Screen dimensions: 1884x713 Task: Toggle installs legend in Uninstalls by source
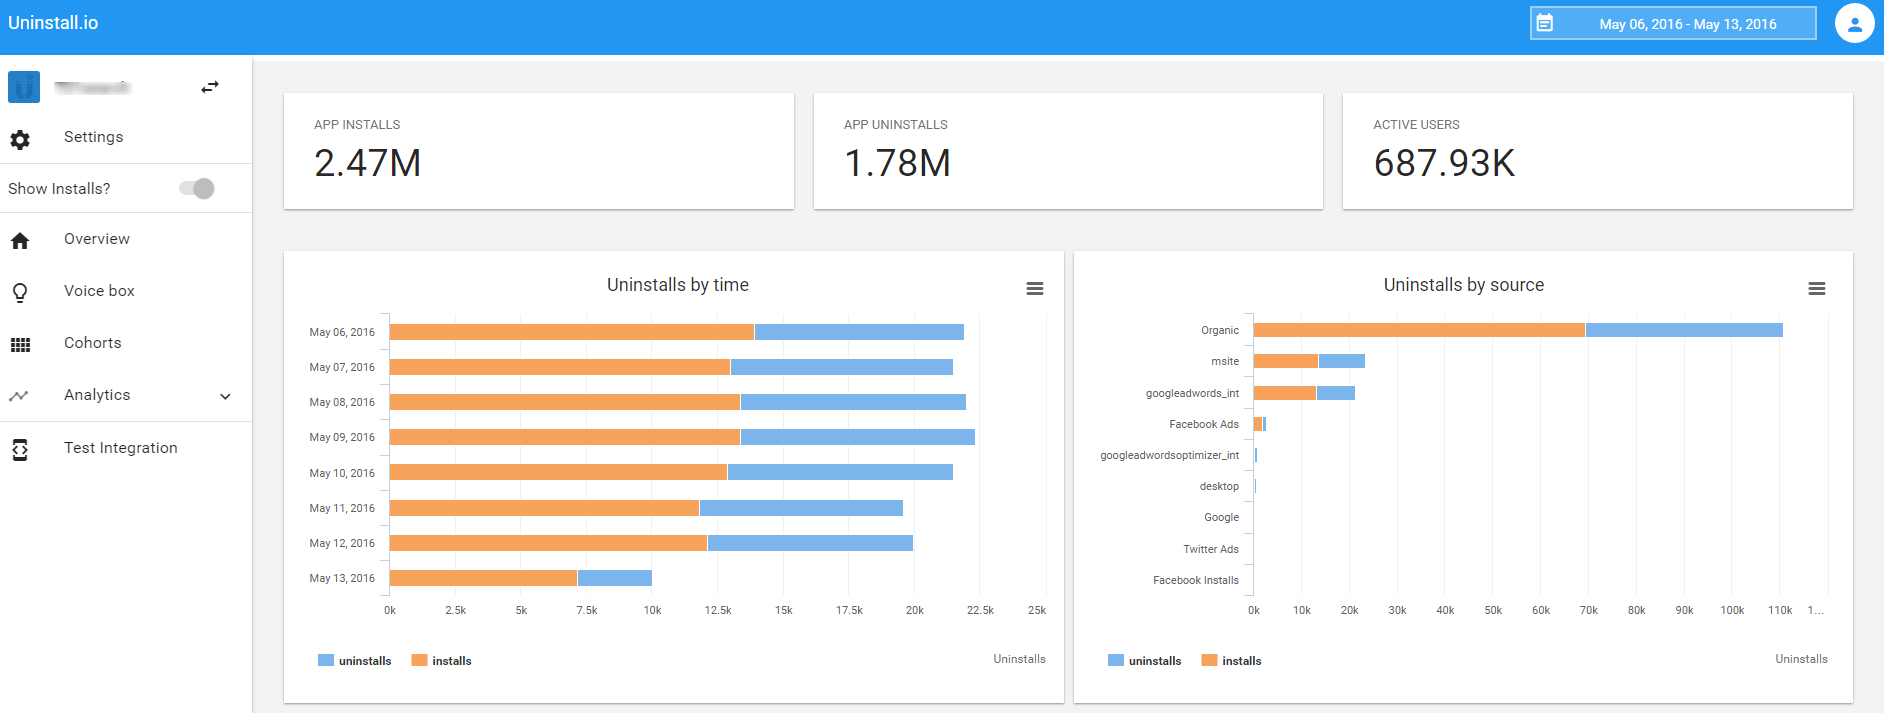(1231, 661)
